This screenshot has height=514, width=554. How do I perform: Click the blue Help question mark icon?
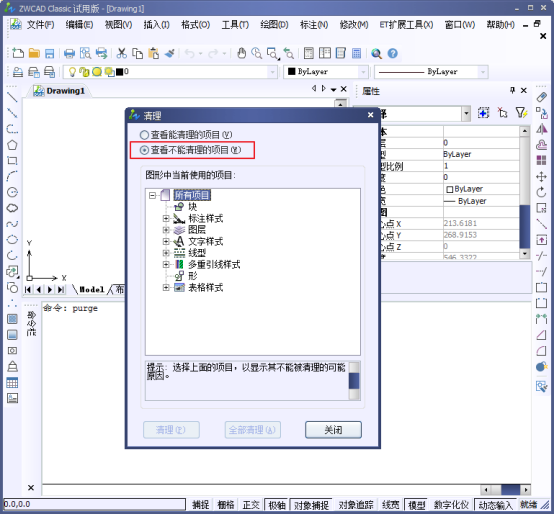(x=393, y=53)
